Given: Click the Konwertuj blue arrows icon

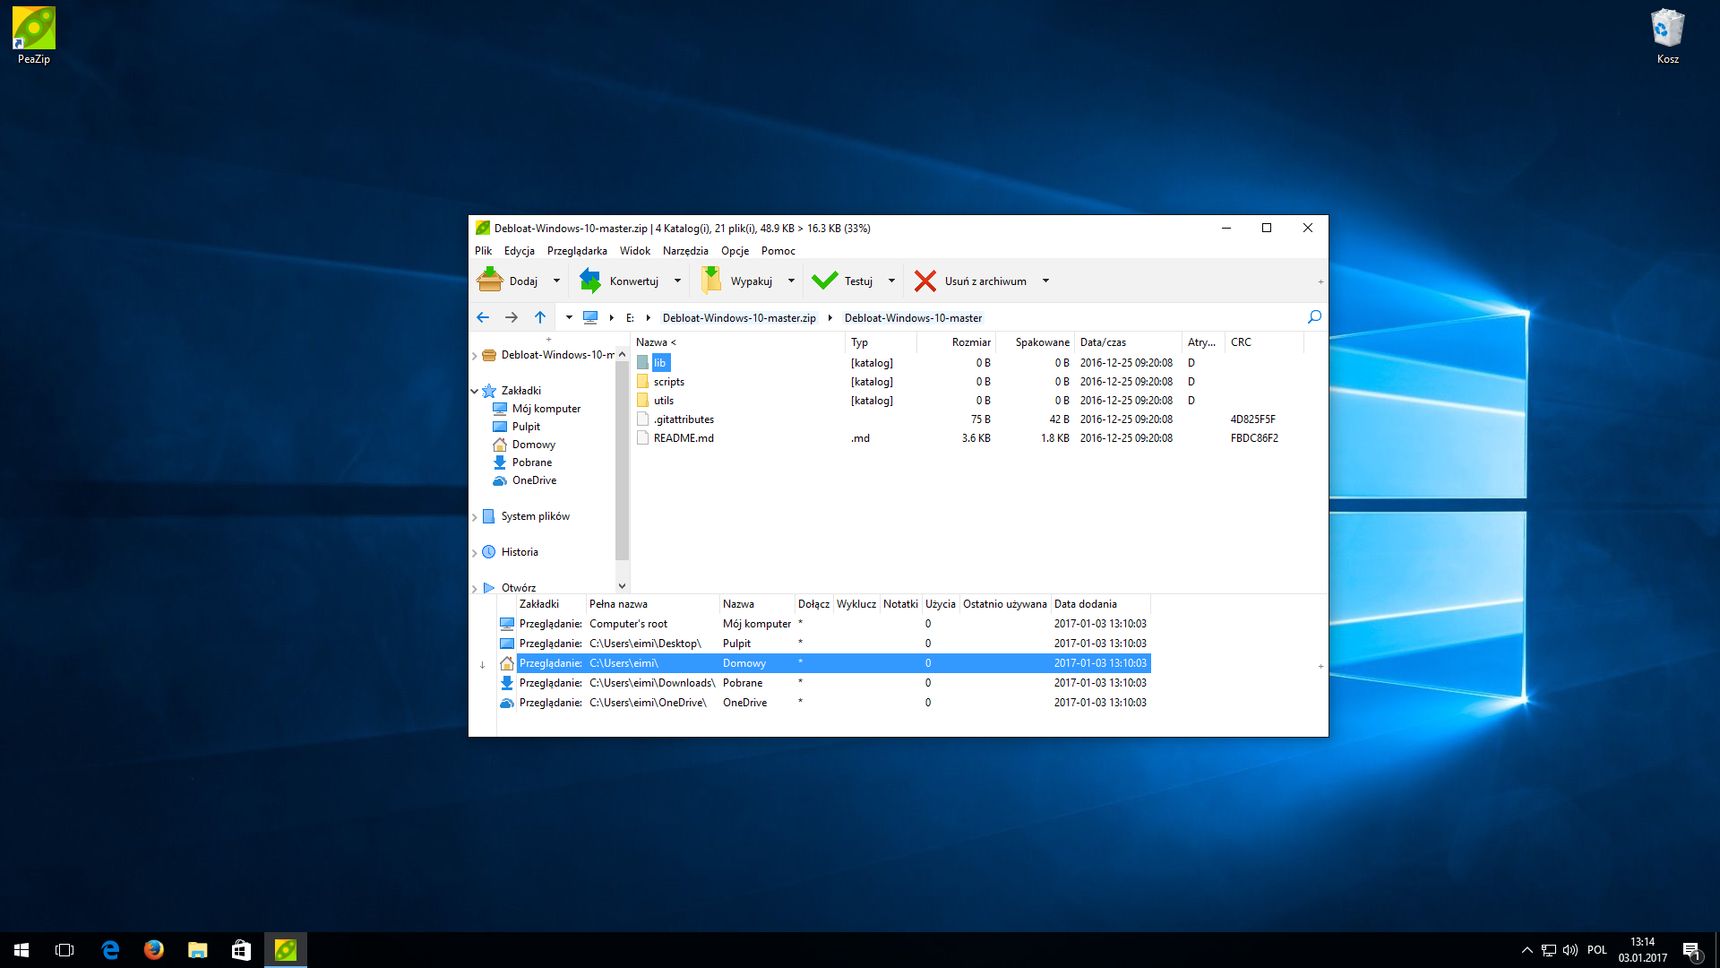Looking at the screenshot, I should pos(591,281).
